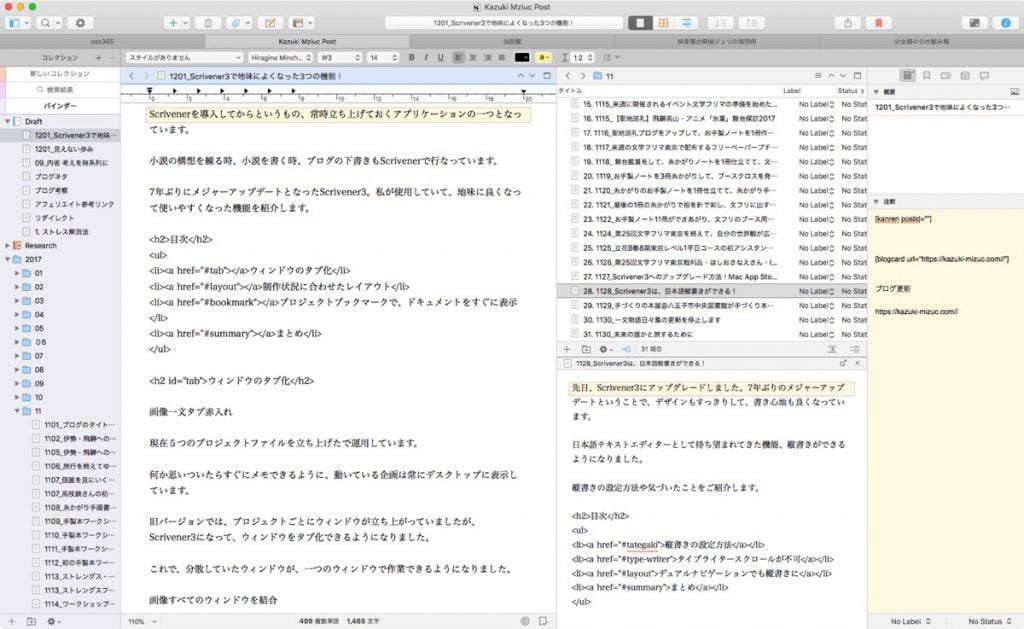Open project settings gear in the main toolbar
The width and height of the screenshot is (1024, 629).
[80, 23]
